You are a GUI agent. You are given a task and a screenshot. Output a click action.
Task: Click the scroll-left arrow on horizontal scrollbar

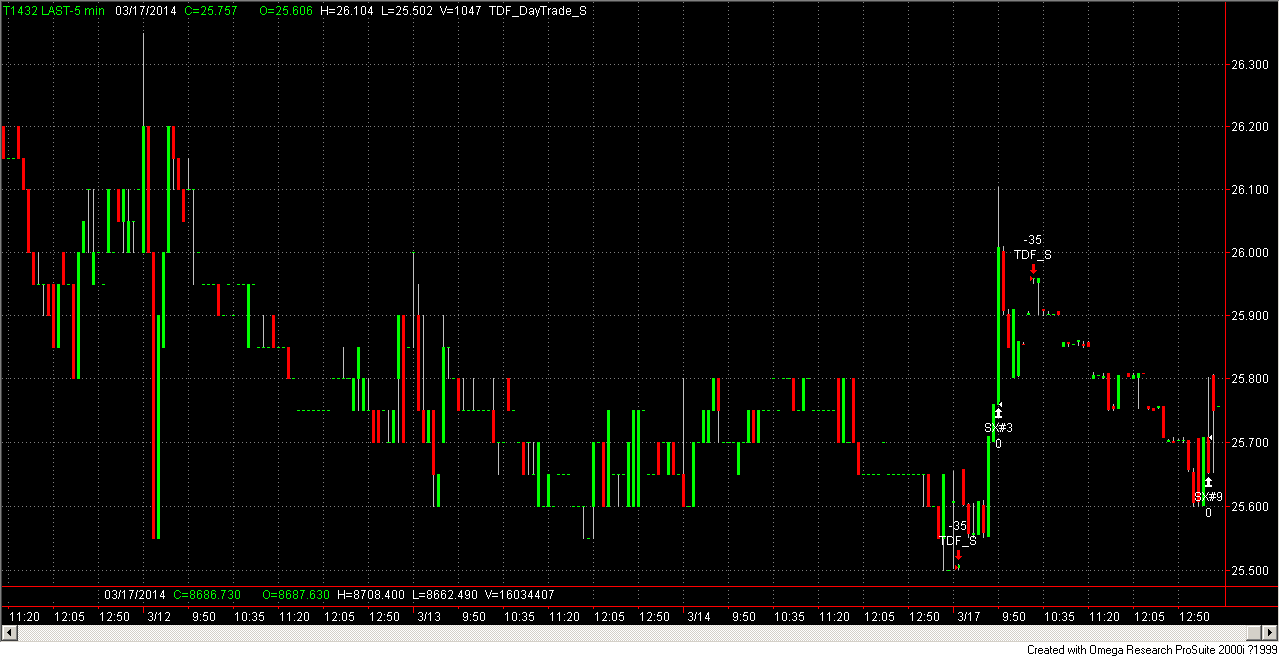(7, 632)
